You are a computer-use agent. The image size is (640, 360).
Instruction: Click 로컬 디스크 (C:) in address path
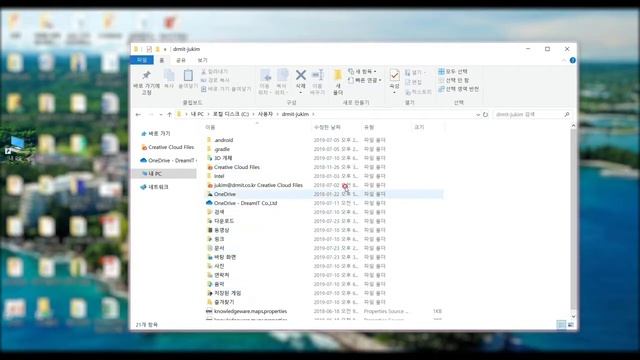pyautogui.click(x=231, y=114)
